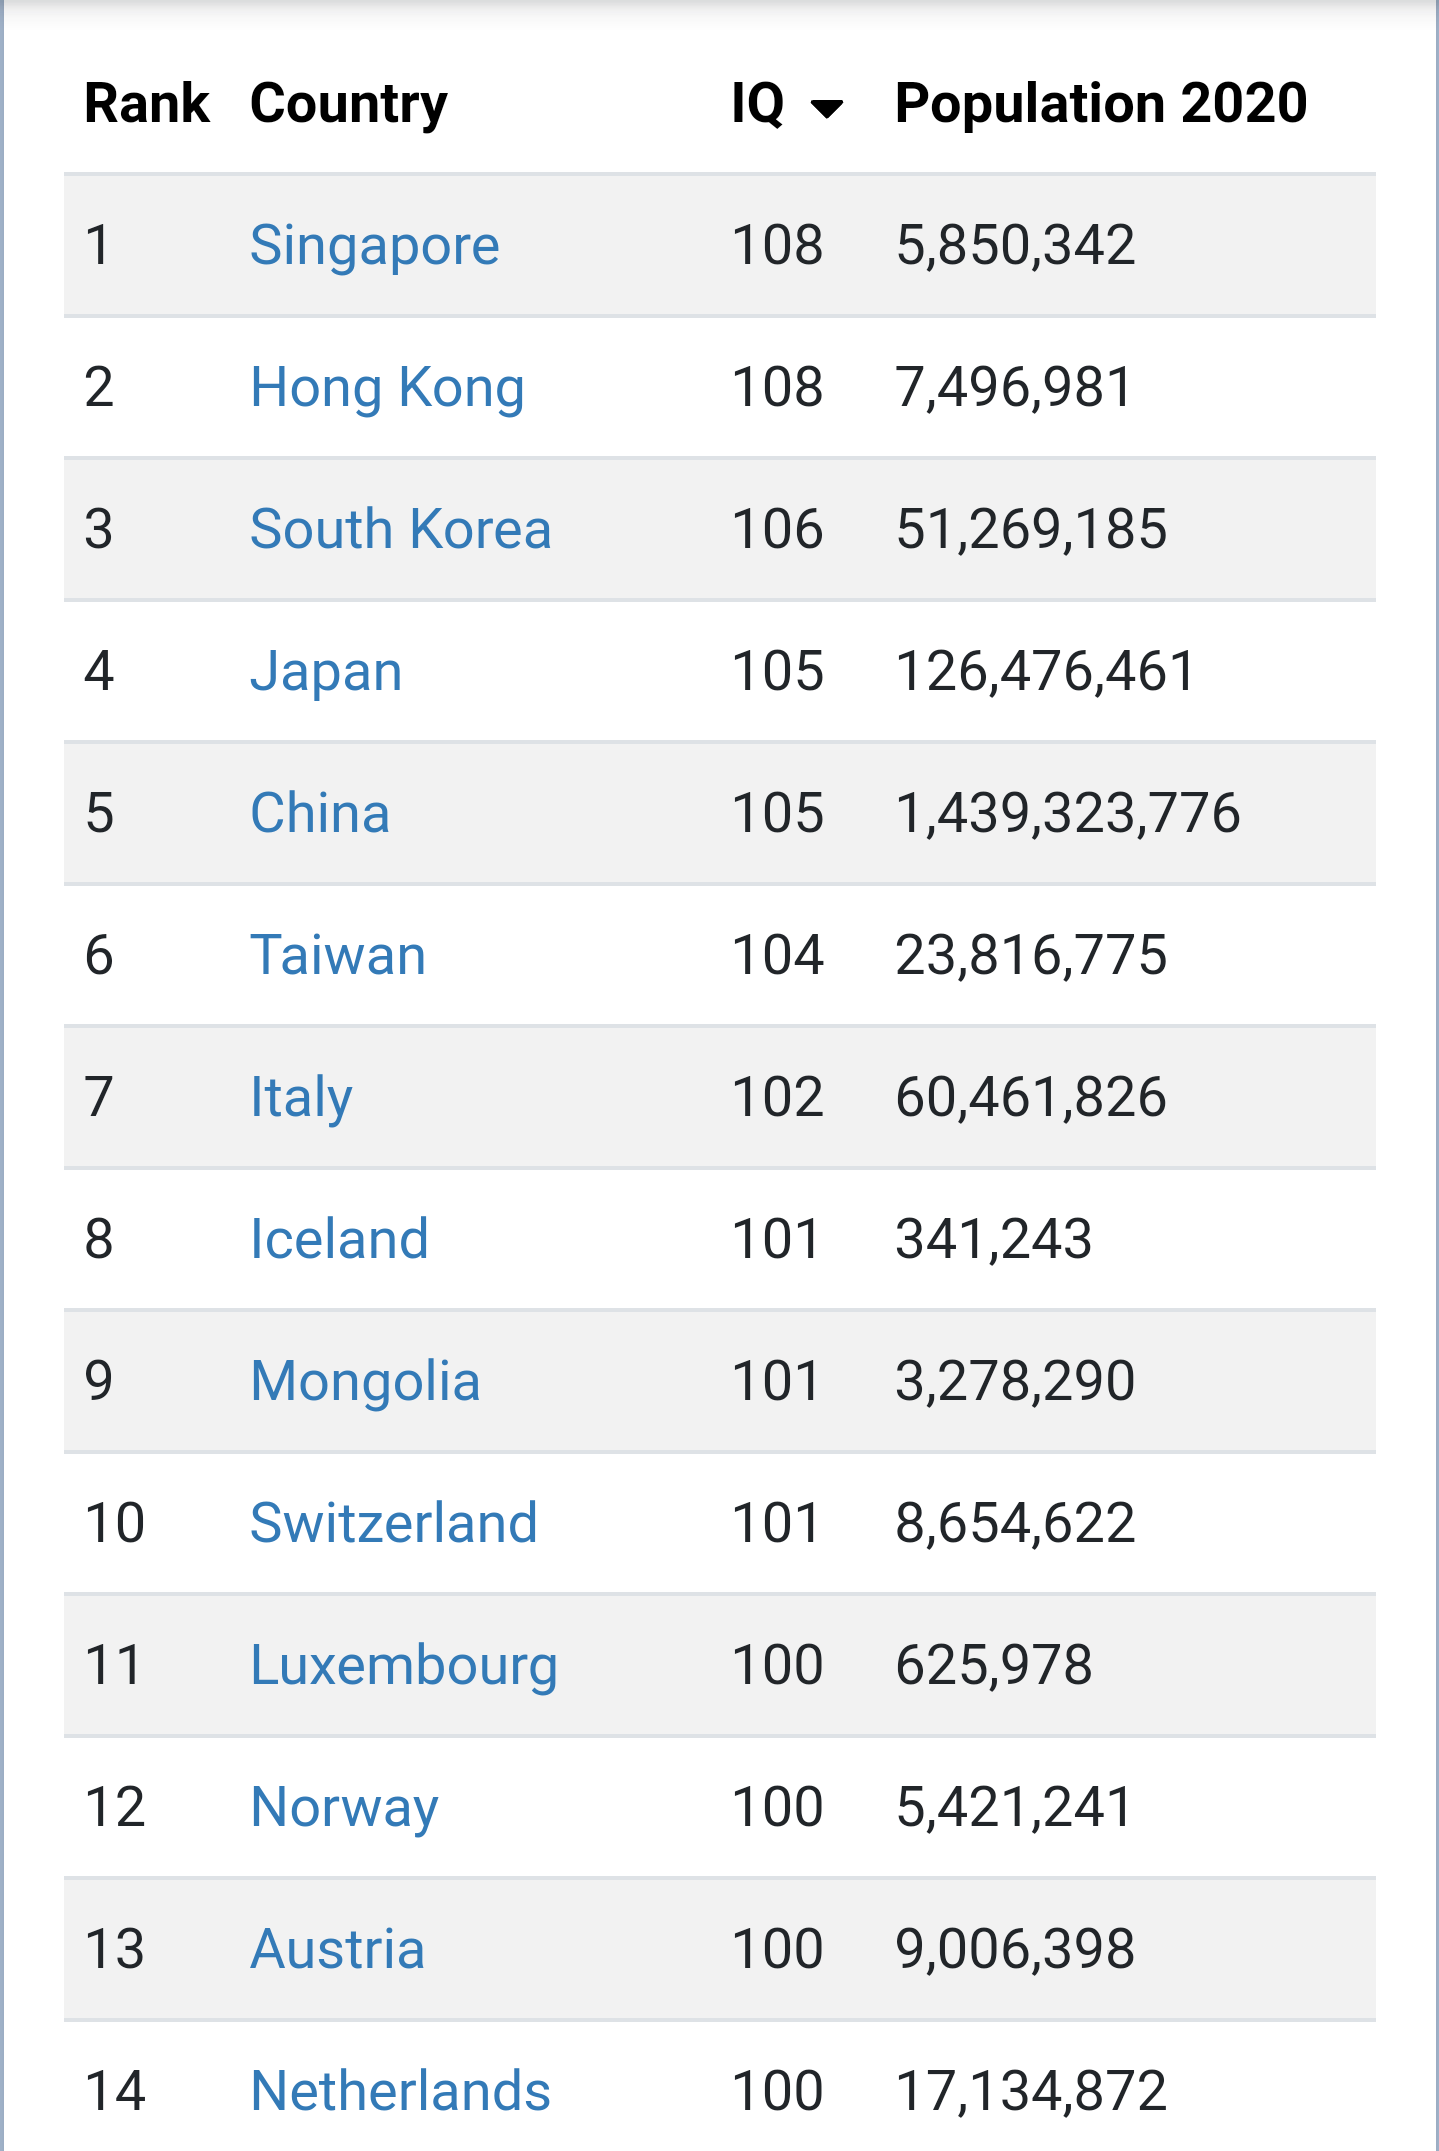Sort by Country column header
The width and height of the screenshot is (1439, 2151).
(x=349, y=104)
